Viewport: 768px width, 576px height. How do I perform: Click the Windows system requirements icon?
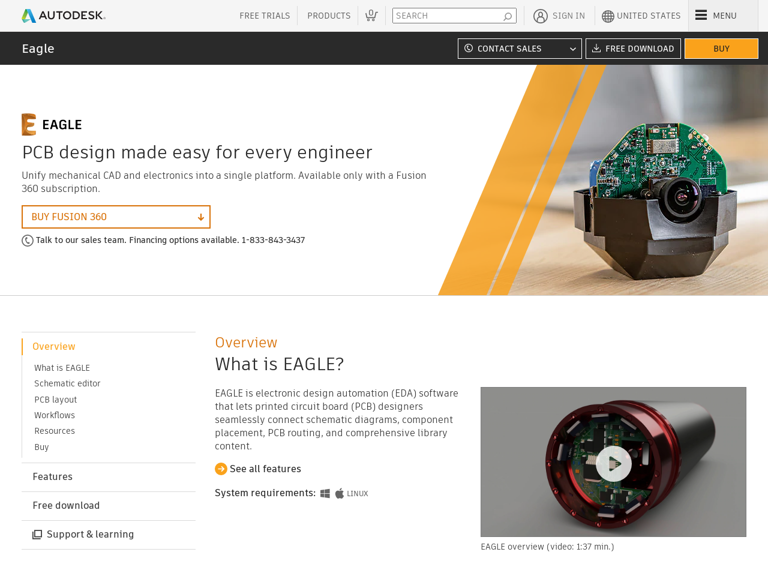pos(325,493)
